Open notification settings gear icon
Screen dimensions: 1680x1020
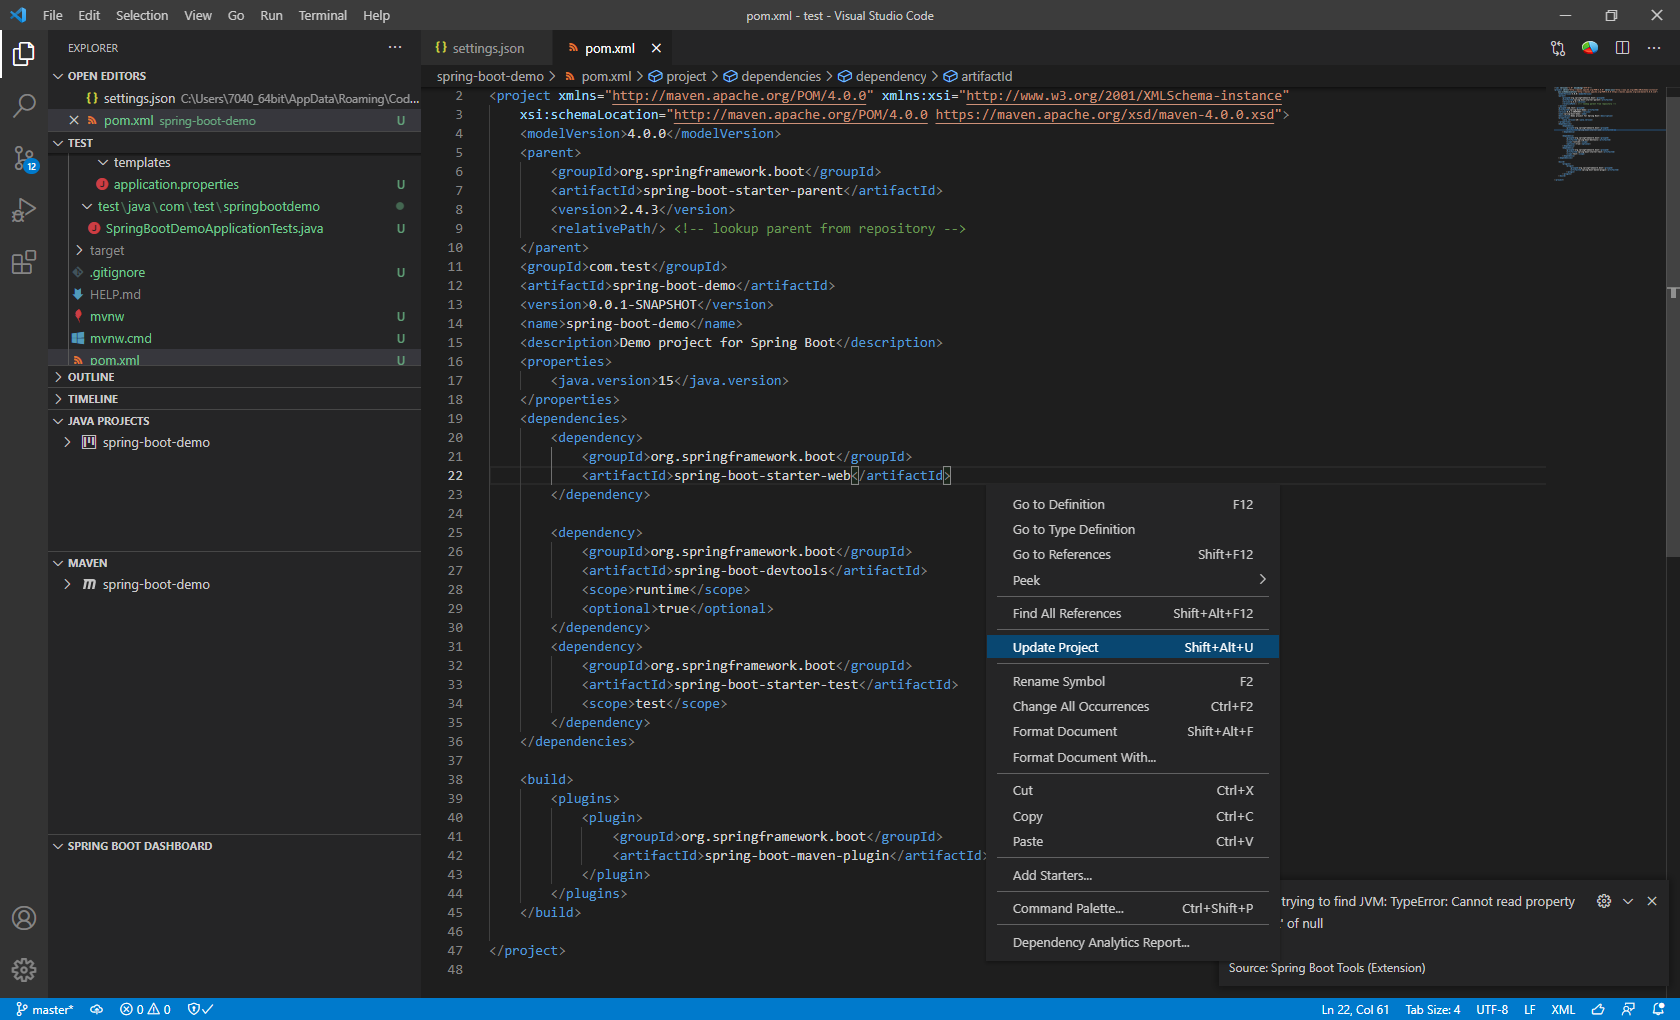1604,901
